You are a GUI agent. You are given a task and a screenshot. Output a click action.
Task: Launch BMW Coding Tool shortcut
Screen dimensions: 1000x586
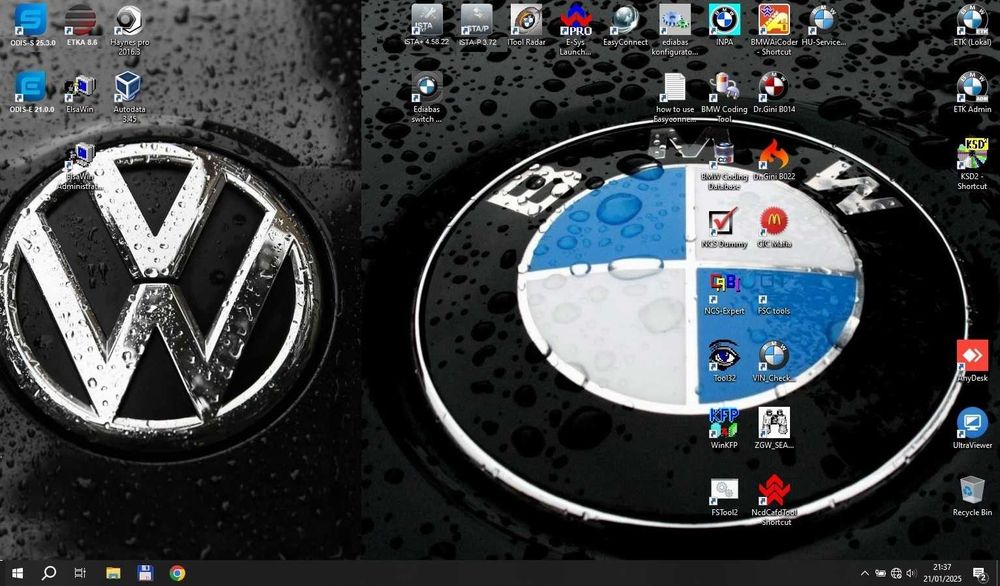pyautogui.click(x=724, y=87)
